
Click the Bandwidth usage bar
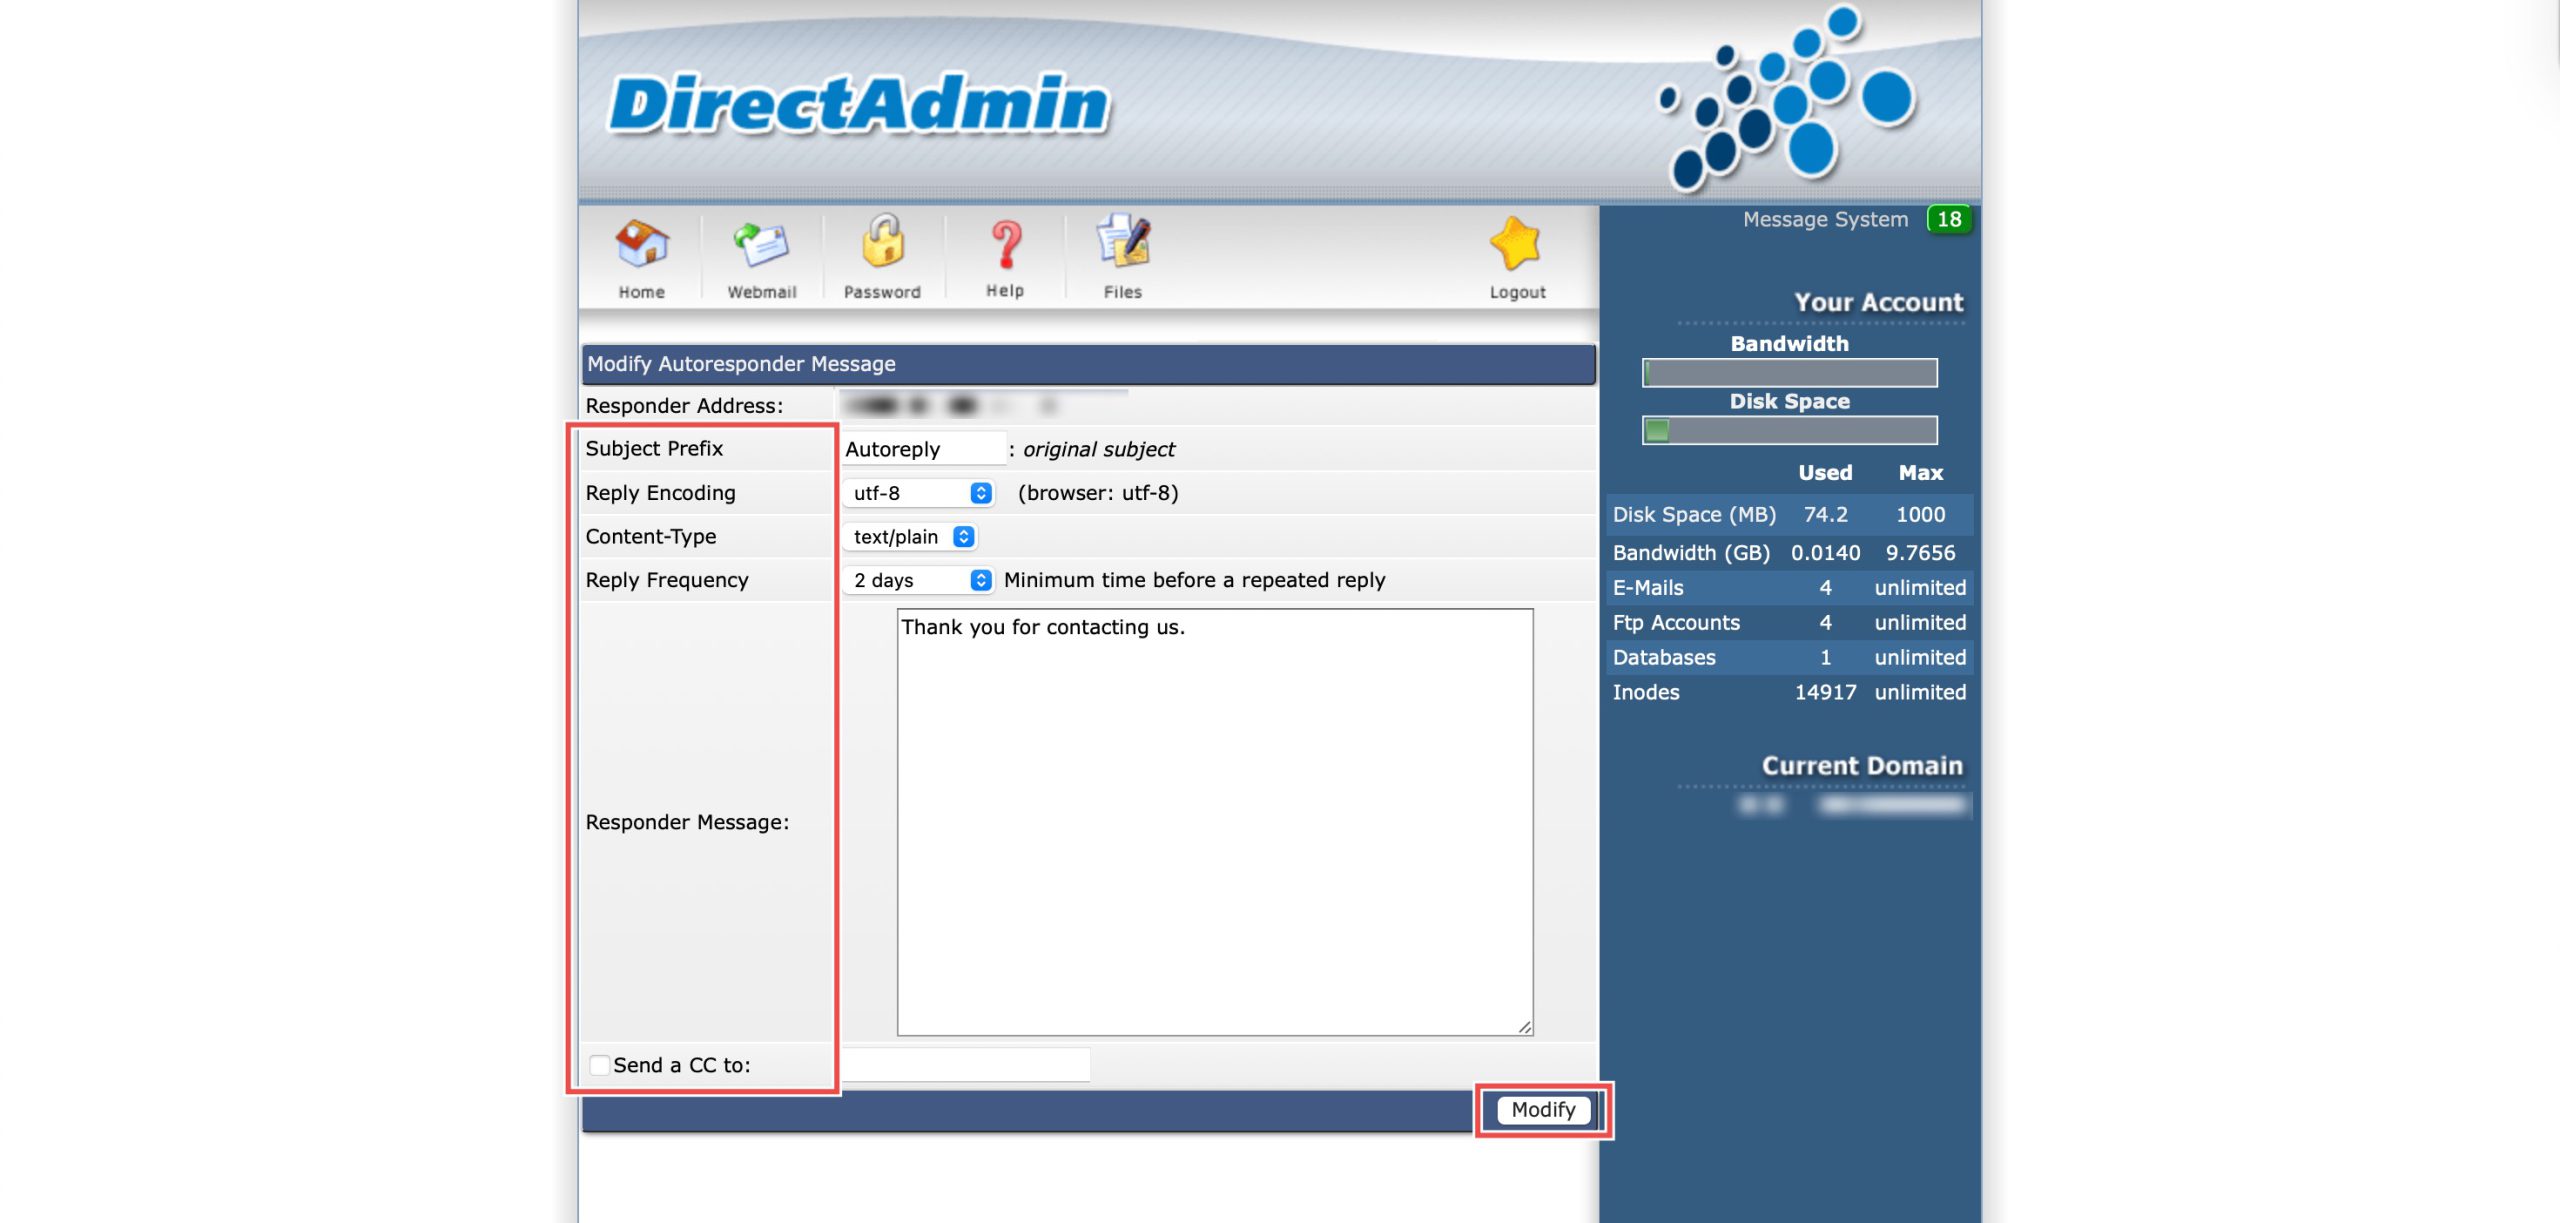[x=1789, y=373]
